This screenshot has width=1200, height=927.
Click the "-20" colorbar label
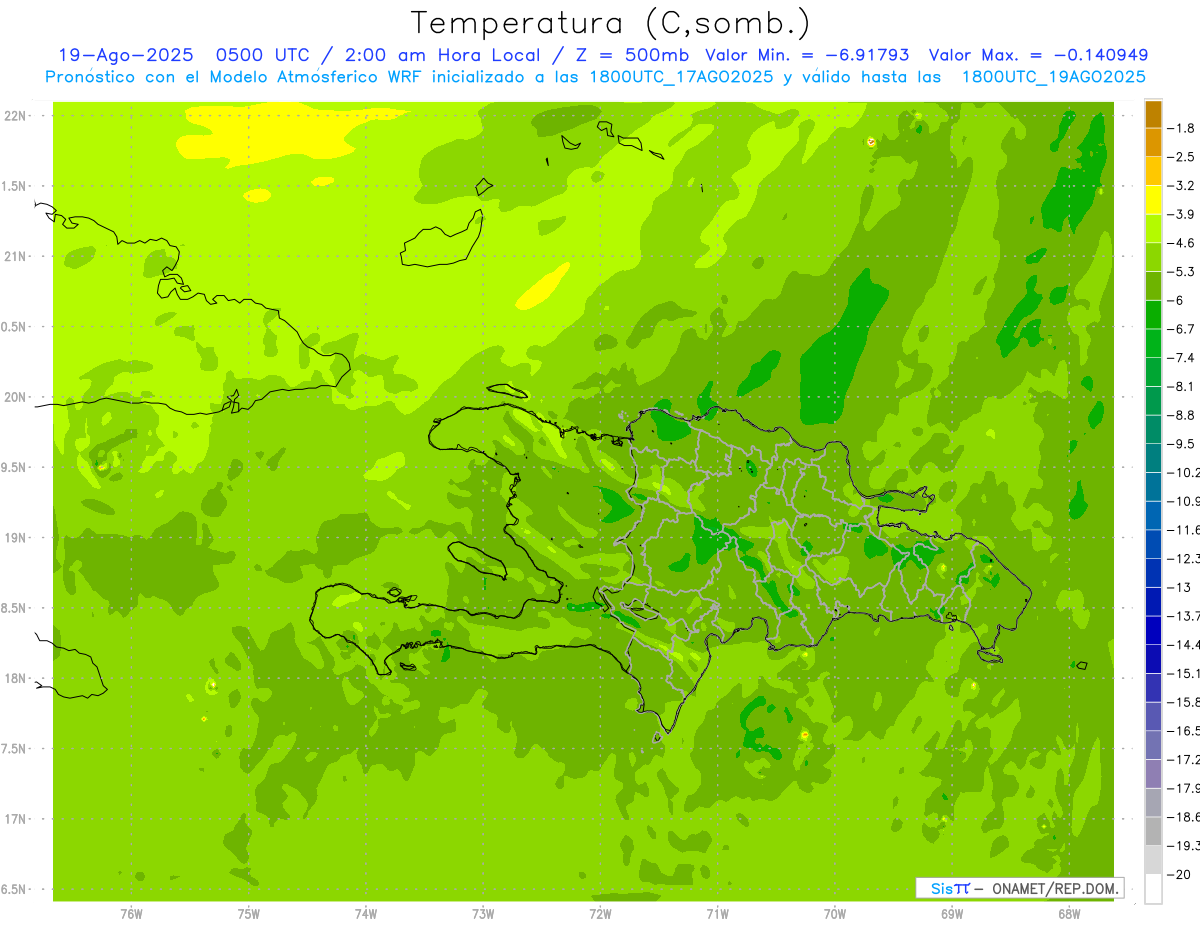[1180, 874]
